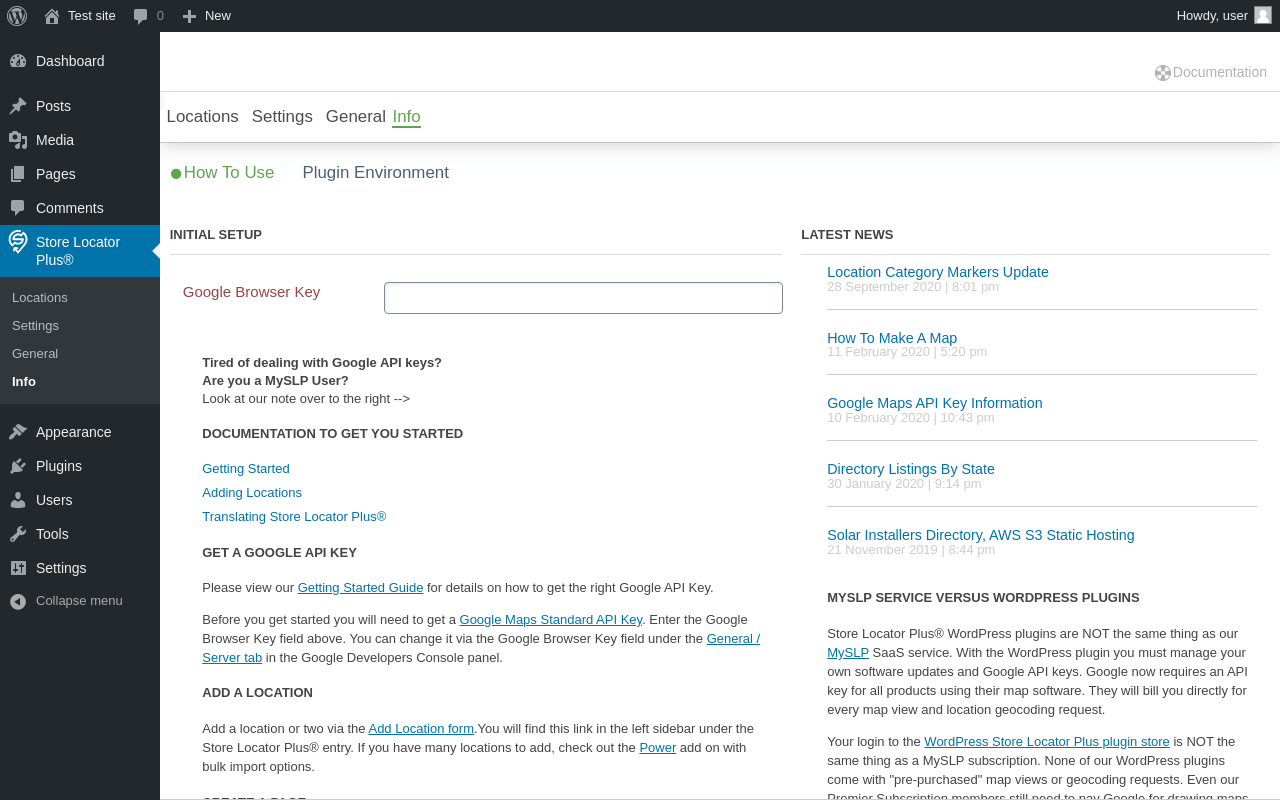Click the Posts pin icon
Viewport: 1280px width, 800px height.
tap(18, 106)
